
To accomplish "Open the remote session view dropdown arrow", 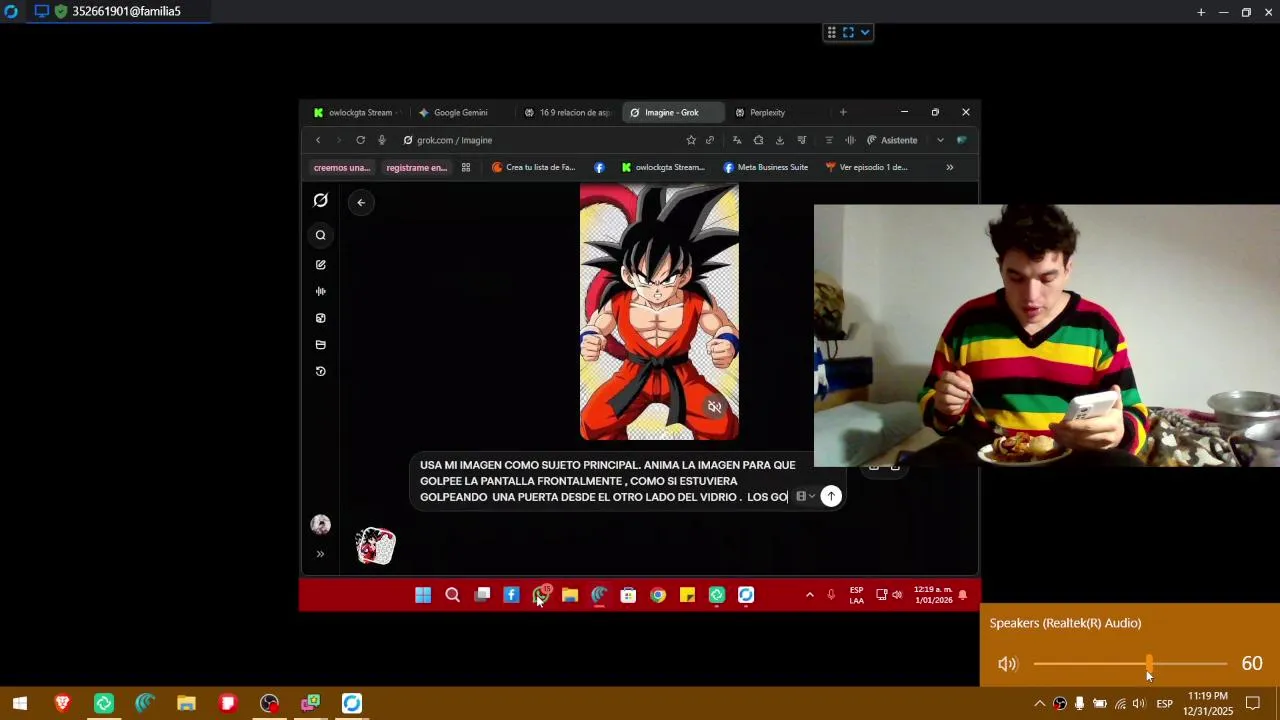I will [865, 33].
